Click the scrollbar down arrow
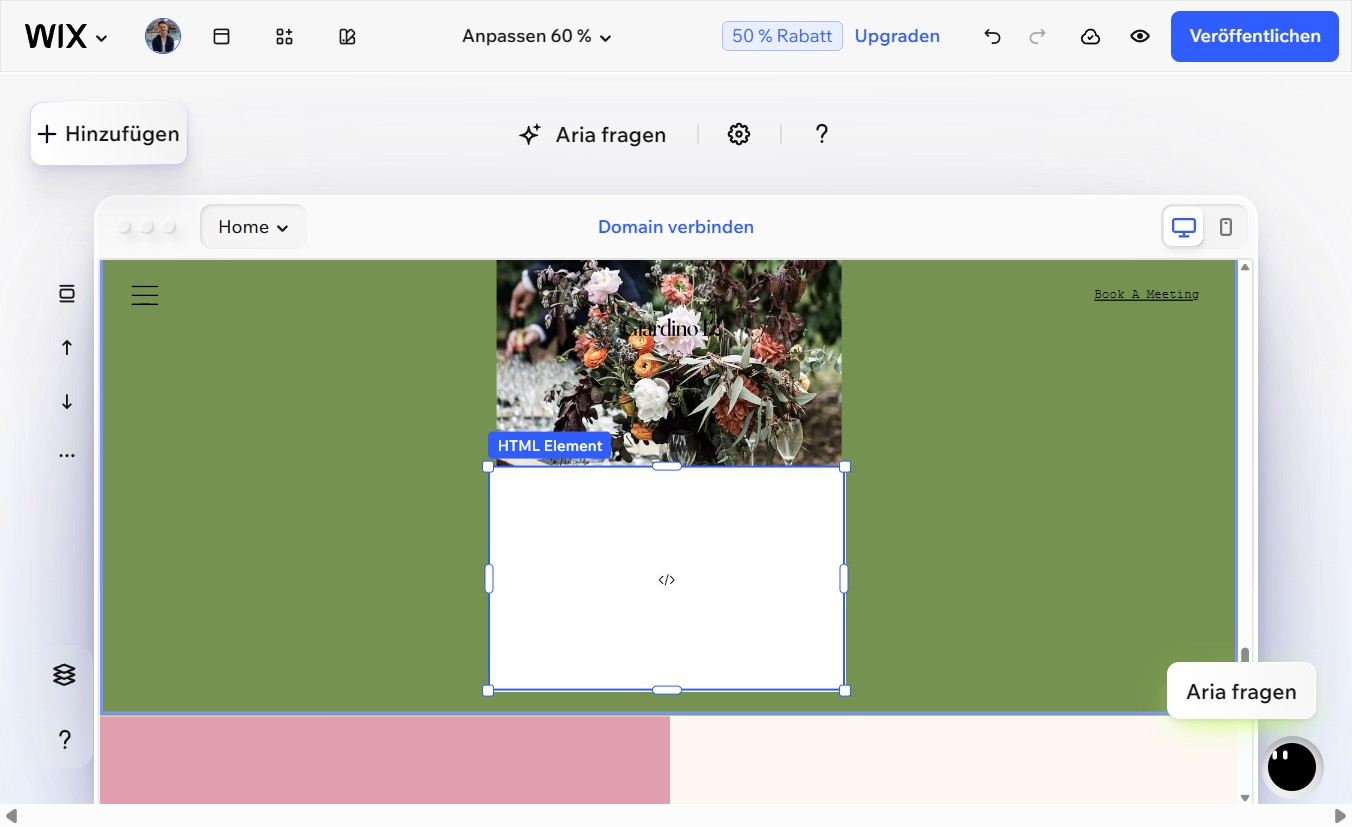 point(1245,797)
